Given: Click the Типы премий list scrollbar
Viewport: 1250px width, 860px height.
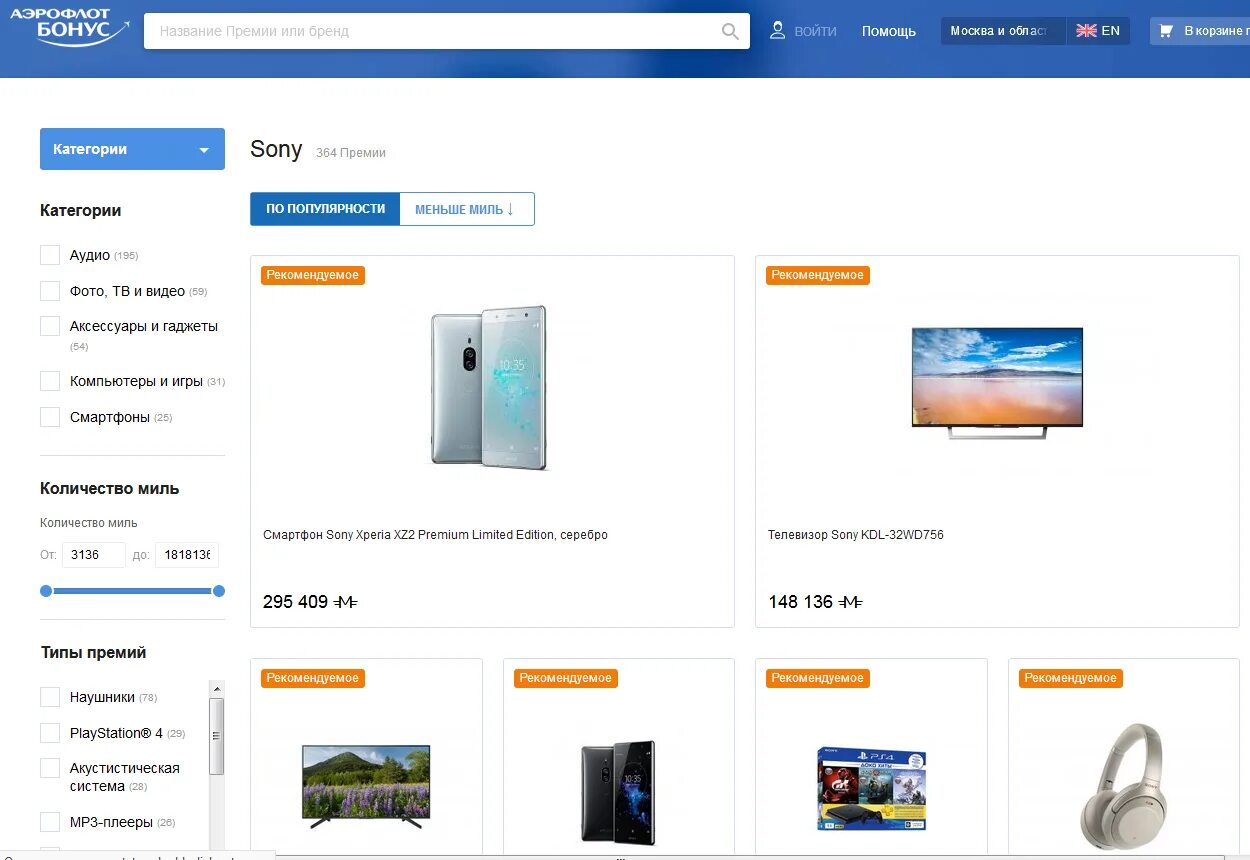Looking at the screenshot, I should [x=216, y=736].
